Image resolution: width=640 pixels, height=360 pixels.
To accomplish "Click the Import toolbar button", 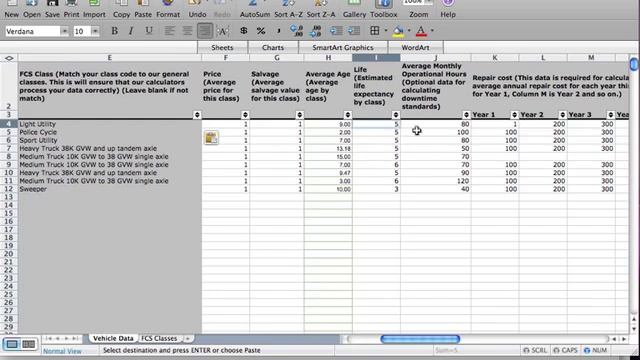I will point(94,9).
